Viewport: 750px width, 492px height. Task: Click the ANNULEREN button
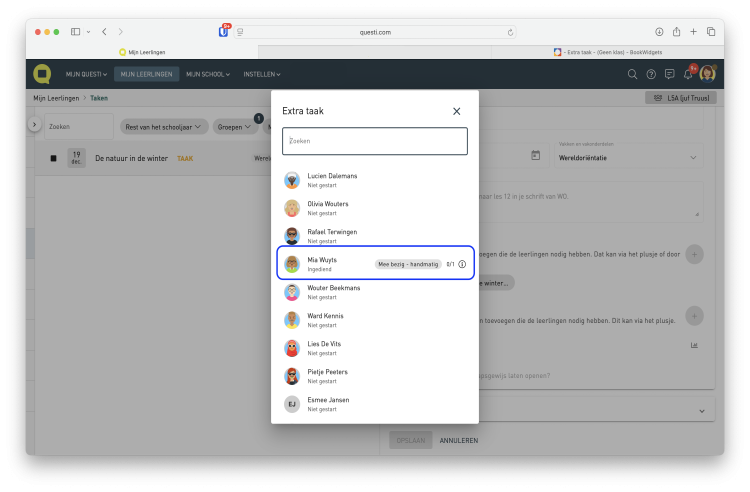[x=459, y=440]
